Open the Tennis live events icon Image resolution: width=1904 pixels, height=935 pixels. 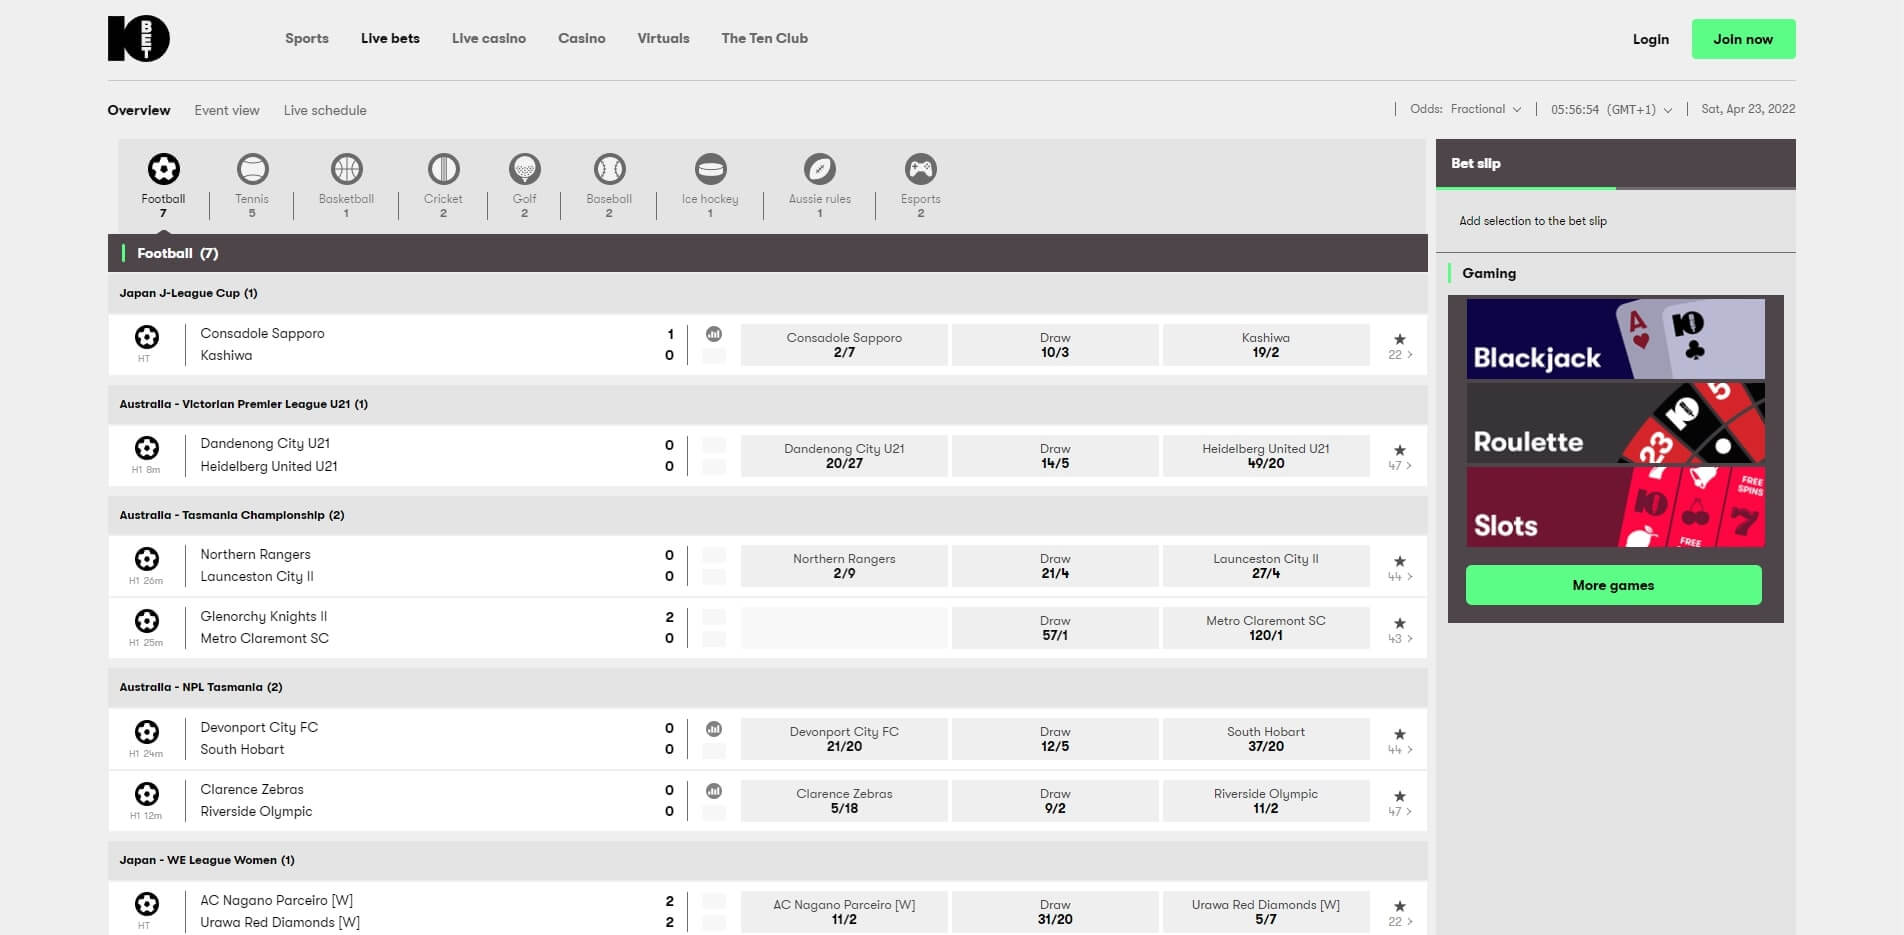252,169
